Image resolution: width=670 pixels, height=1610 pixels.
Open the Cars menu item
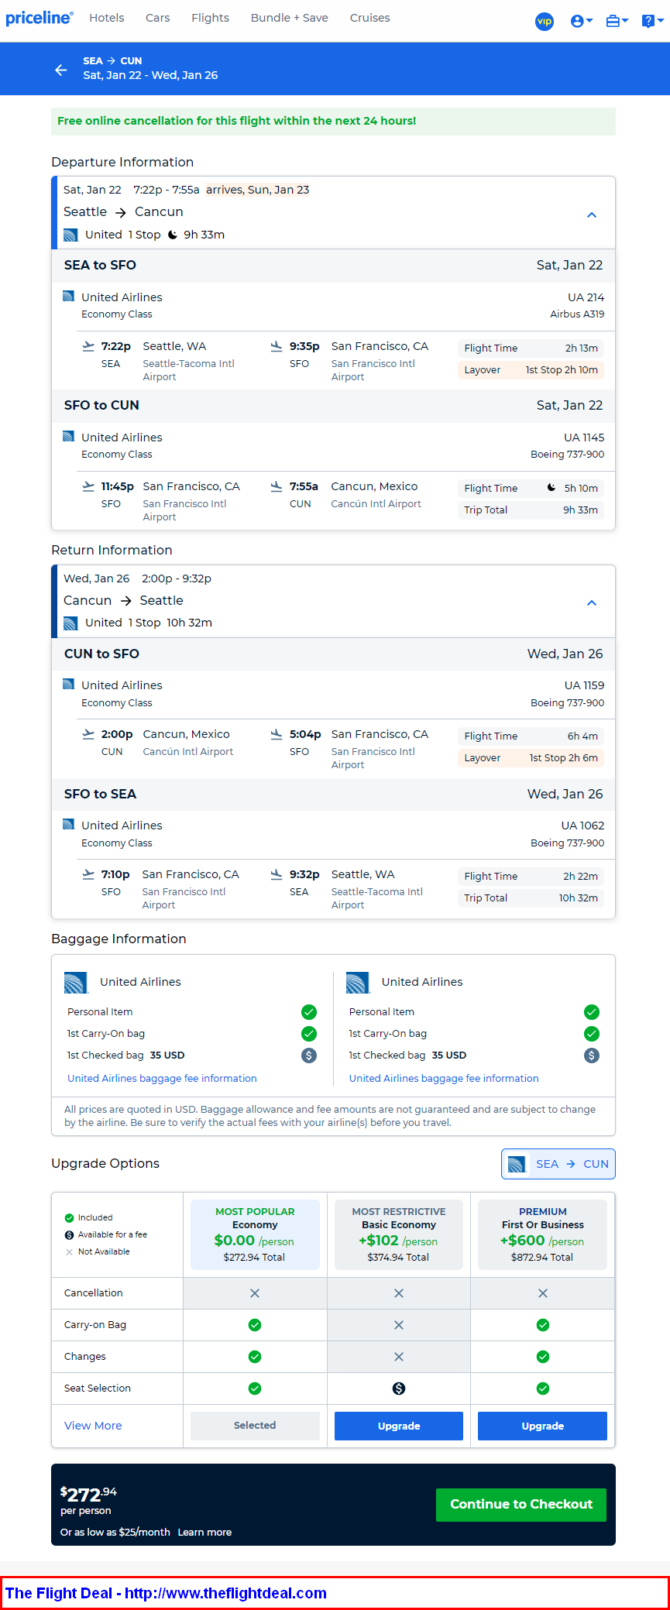157,18
